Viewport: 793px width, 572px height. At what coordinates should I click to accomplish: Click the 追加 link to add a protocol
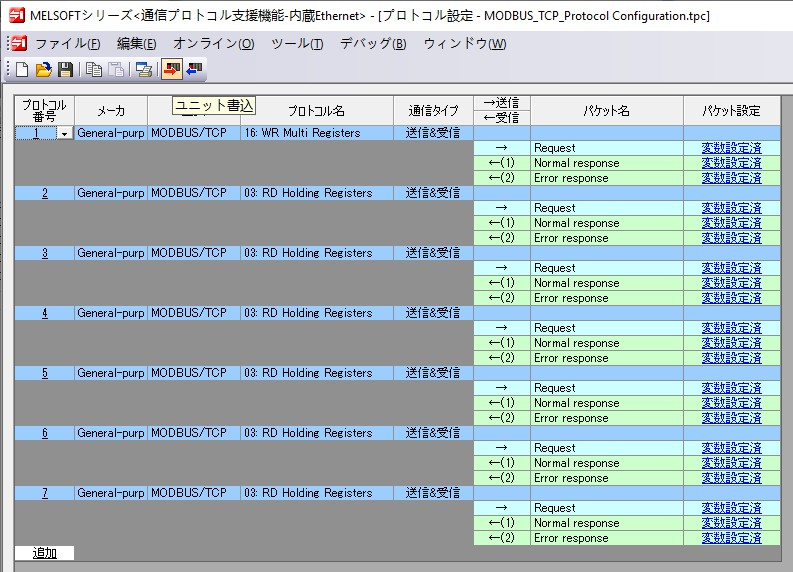point(45,553)
